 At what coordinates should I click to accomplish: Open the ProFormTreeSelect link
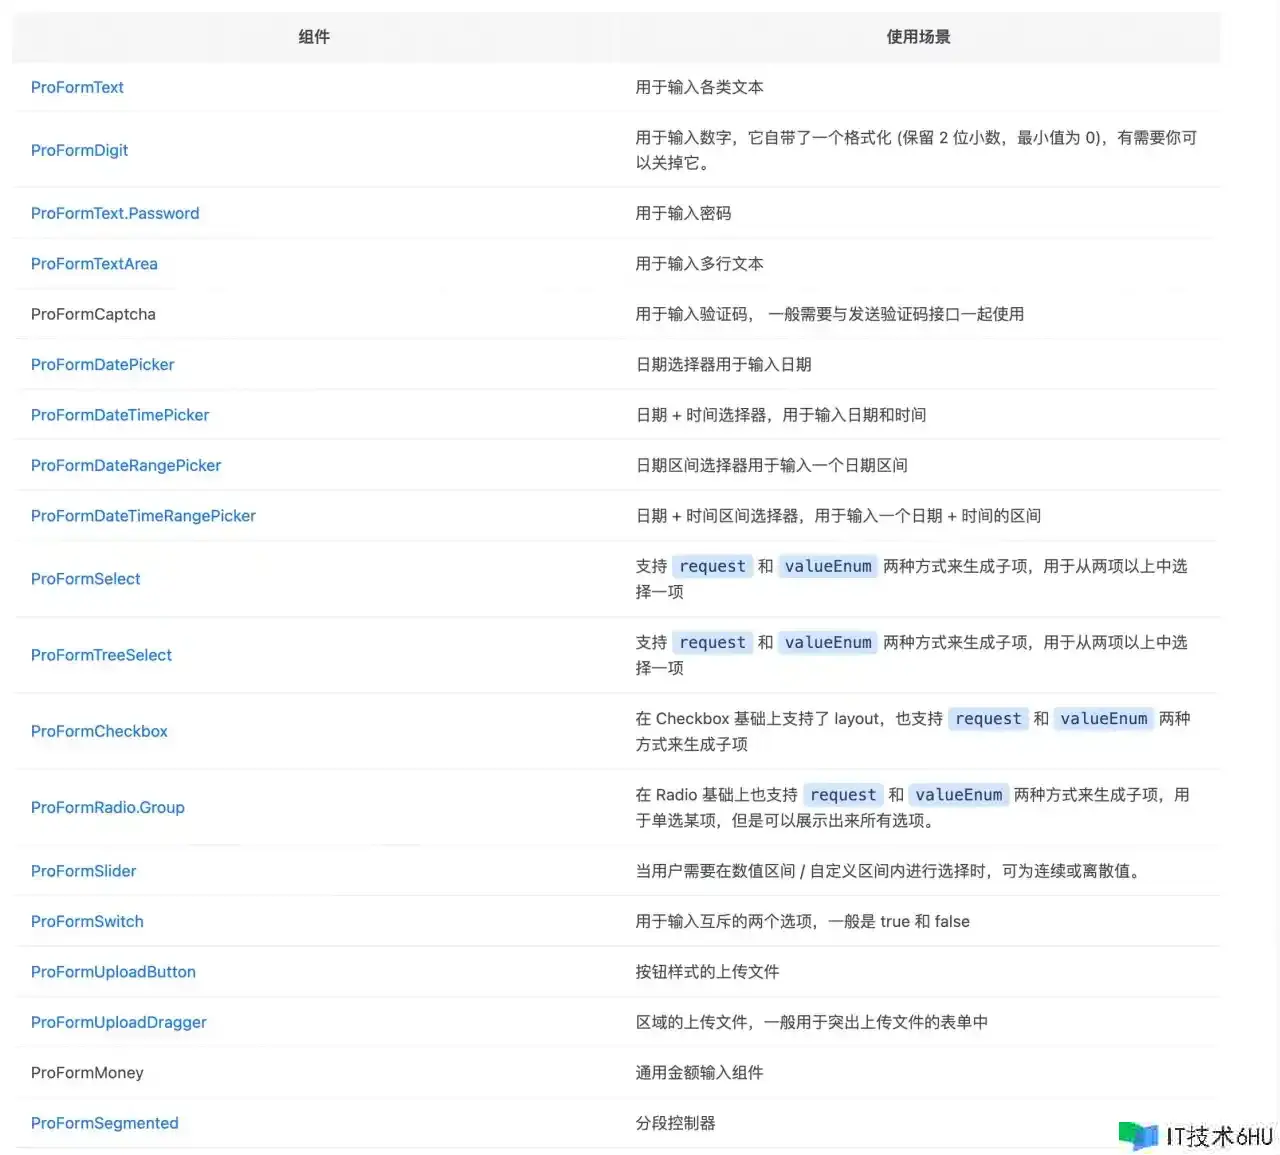pos(101,655)
